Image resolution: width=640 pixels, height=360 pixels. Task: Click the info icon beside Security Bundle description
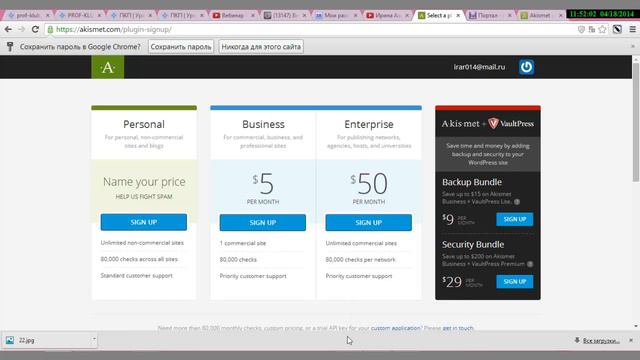coord(530,264)
